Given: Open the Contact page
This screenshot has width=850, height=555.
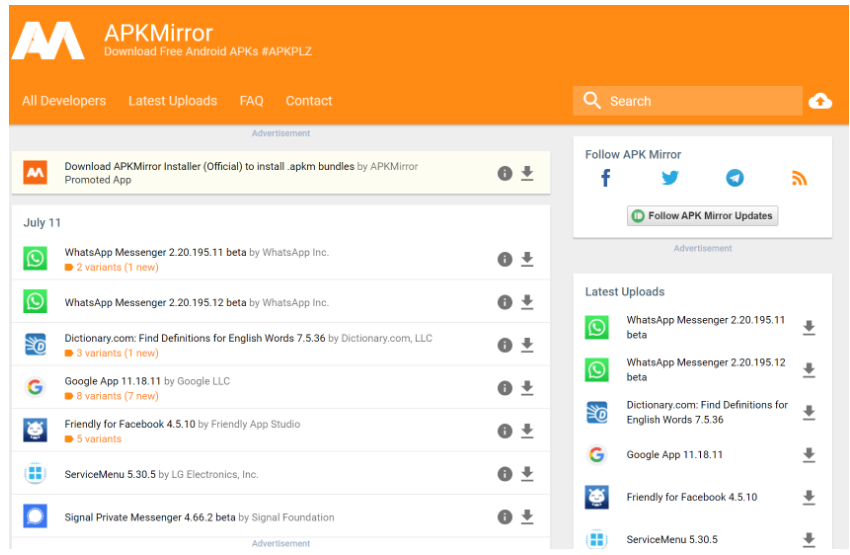Looking at the screenshot, I should tap(308, 101).
